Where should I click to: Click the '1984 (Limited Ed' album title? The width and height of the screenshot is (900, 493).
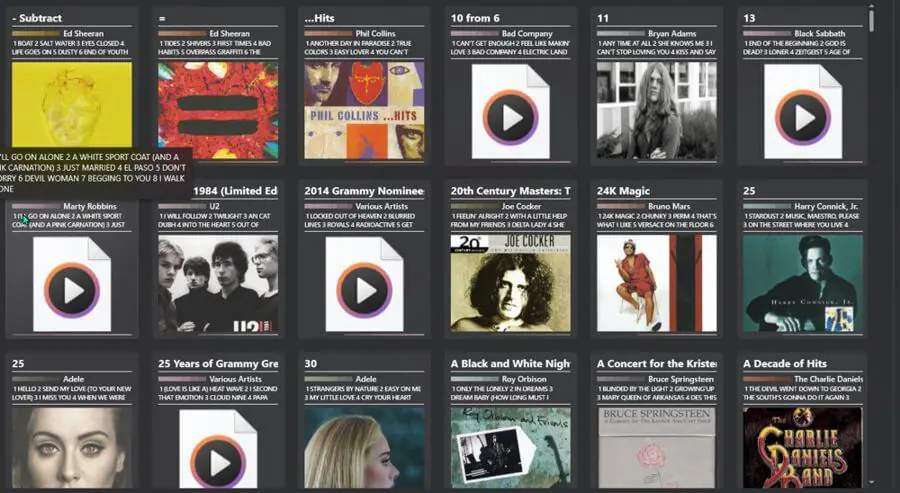point(235,191)
